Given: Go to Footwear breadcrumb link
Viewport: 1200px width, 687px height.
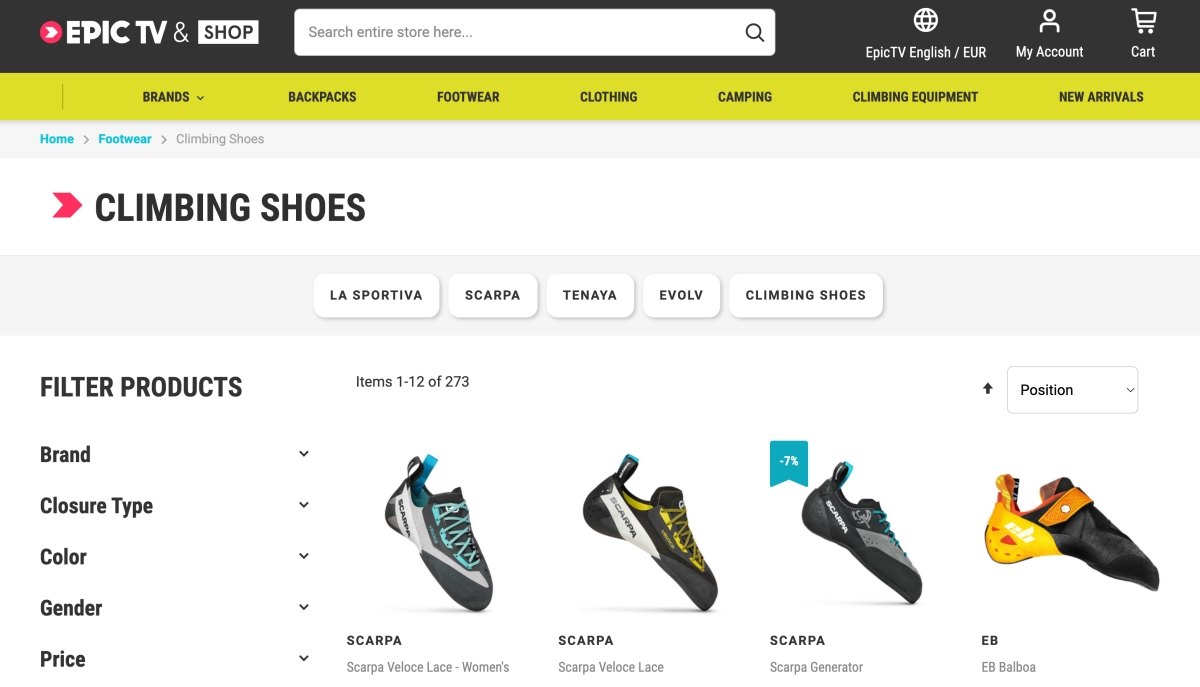Looking at the screenshot, I should [x=125, y=139].
